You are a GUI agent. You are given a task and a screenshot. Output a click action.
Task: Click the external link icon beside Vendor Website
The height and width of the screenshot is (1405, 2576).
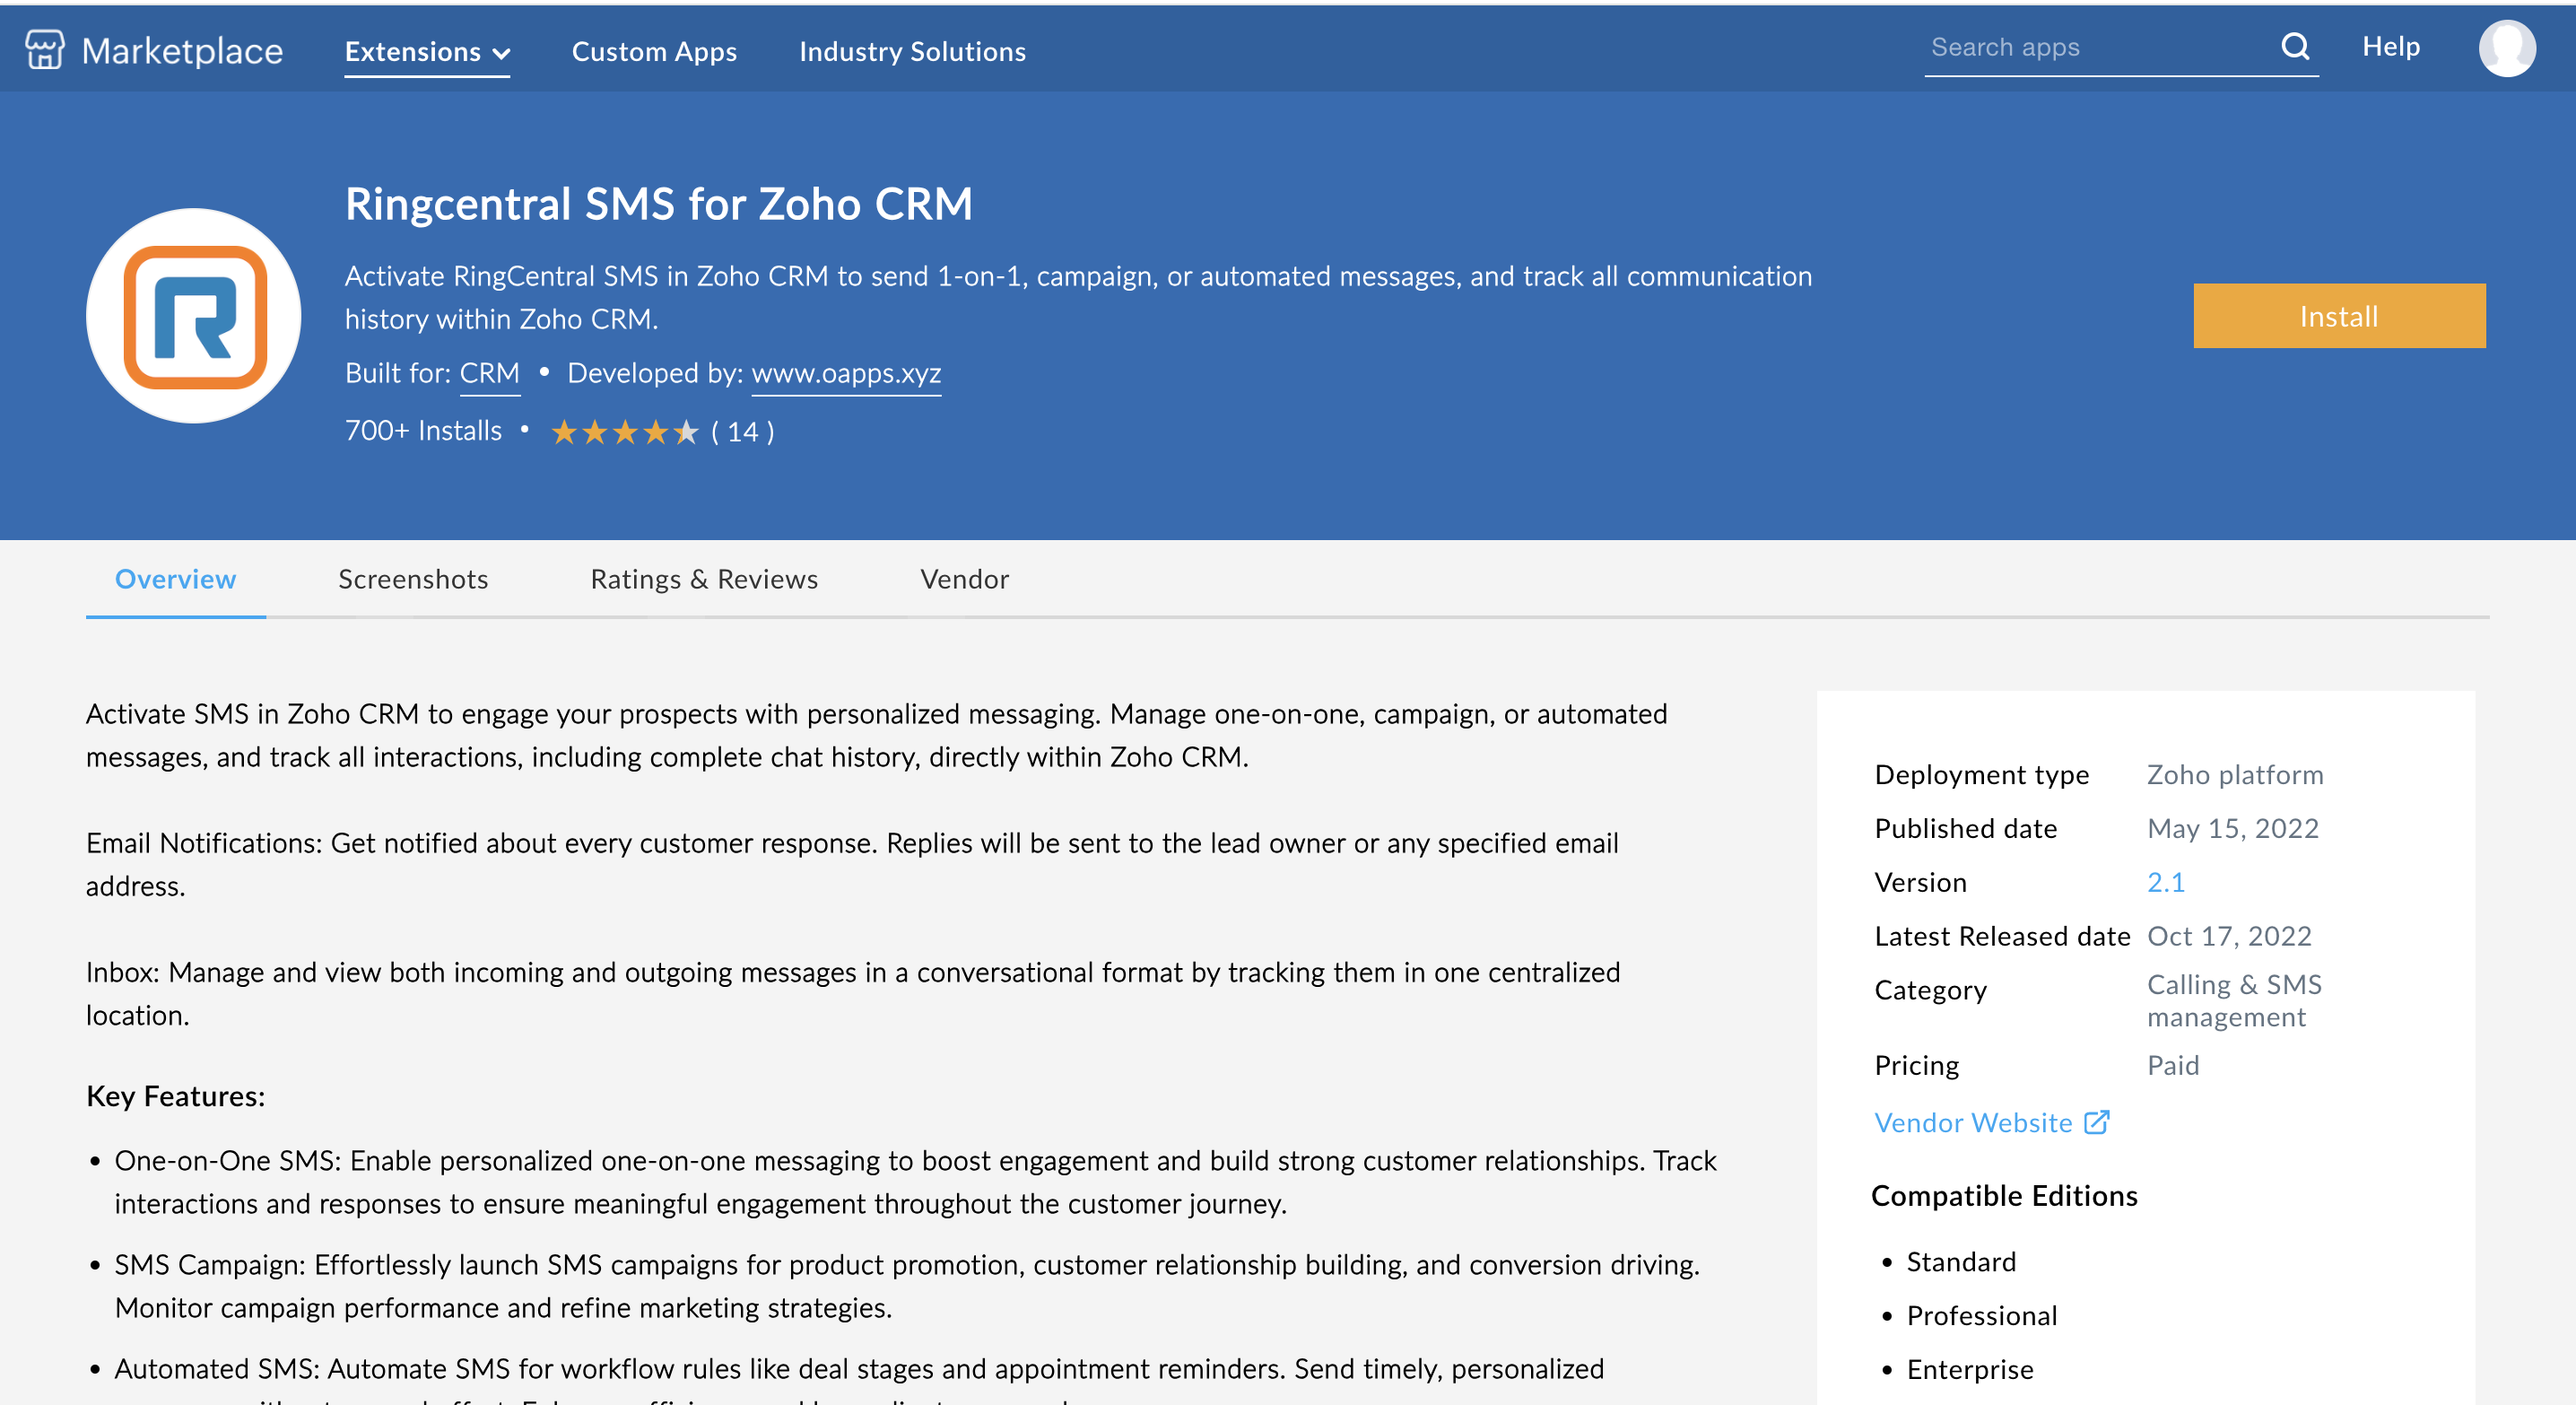2097,1122
